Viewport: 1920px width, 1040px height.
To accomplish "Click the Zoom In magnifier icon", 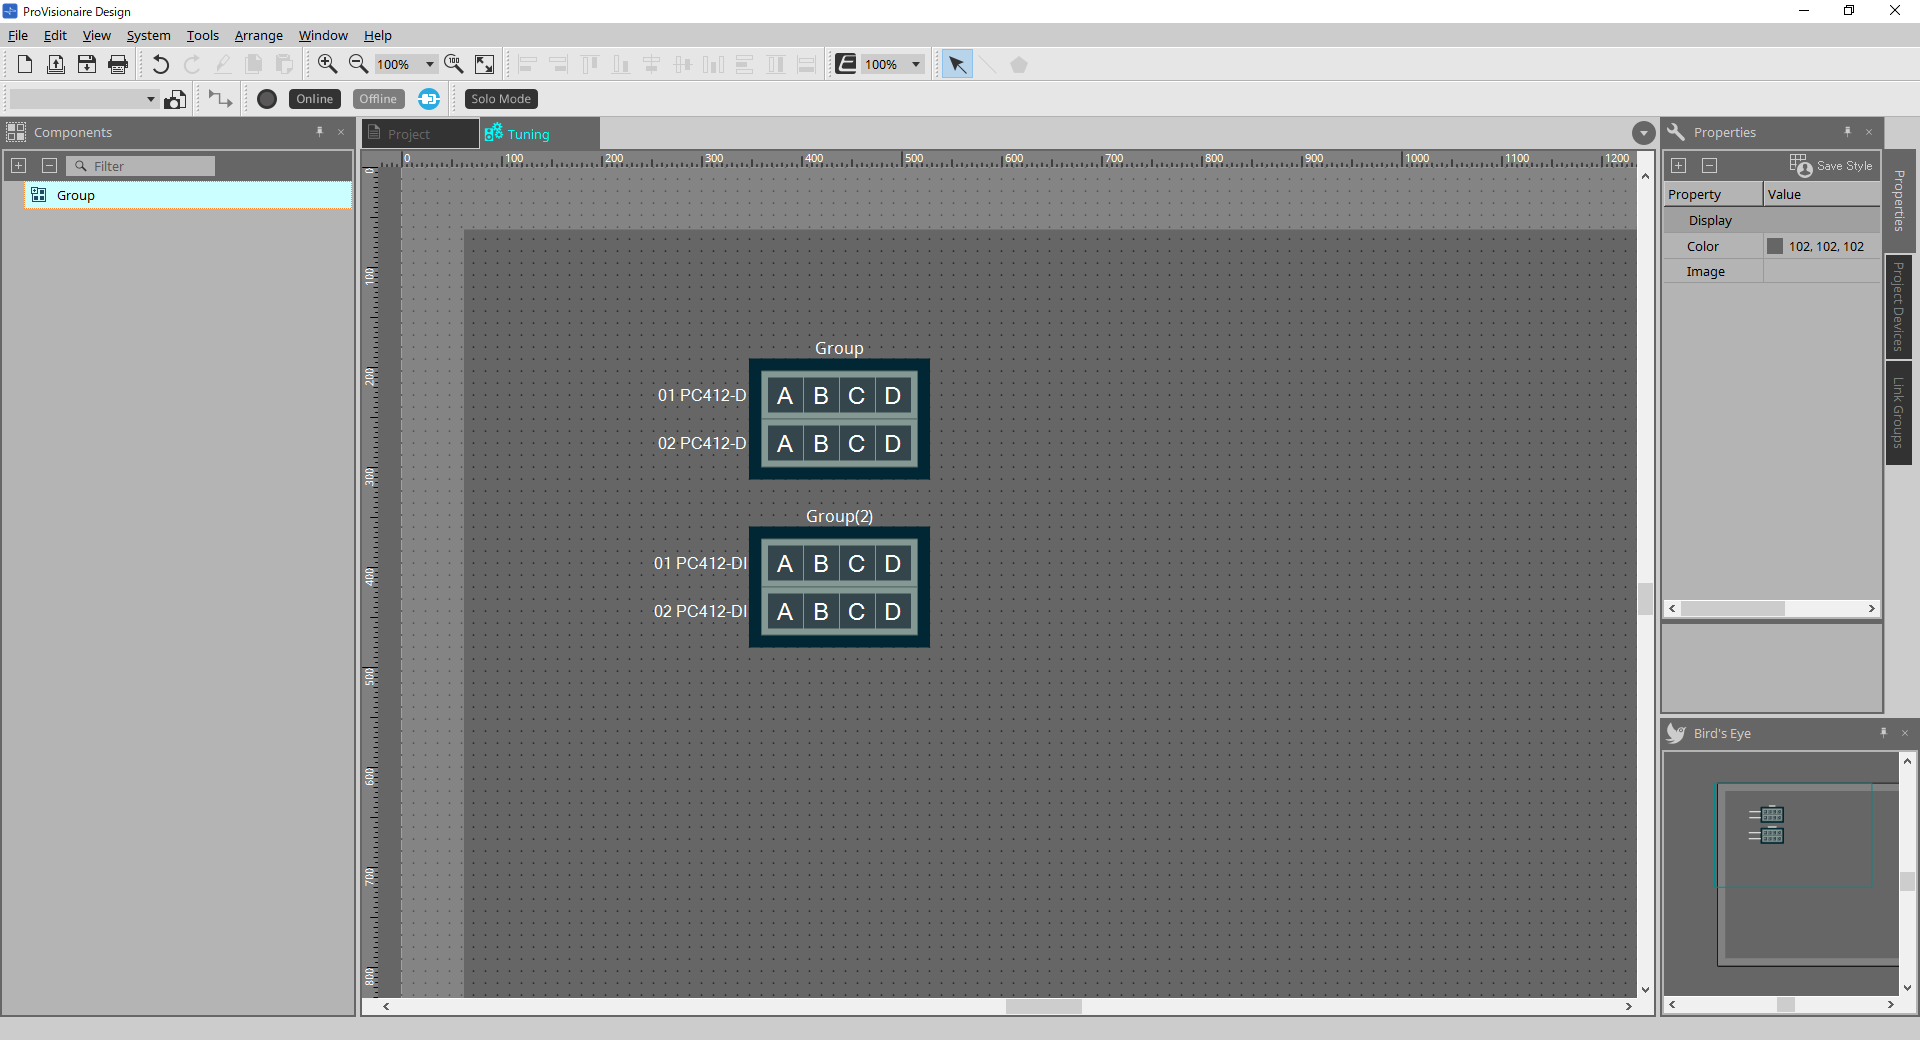I will [327, 65].
